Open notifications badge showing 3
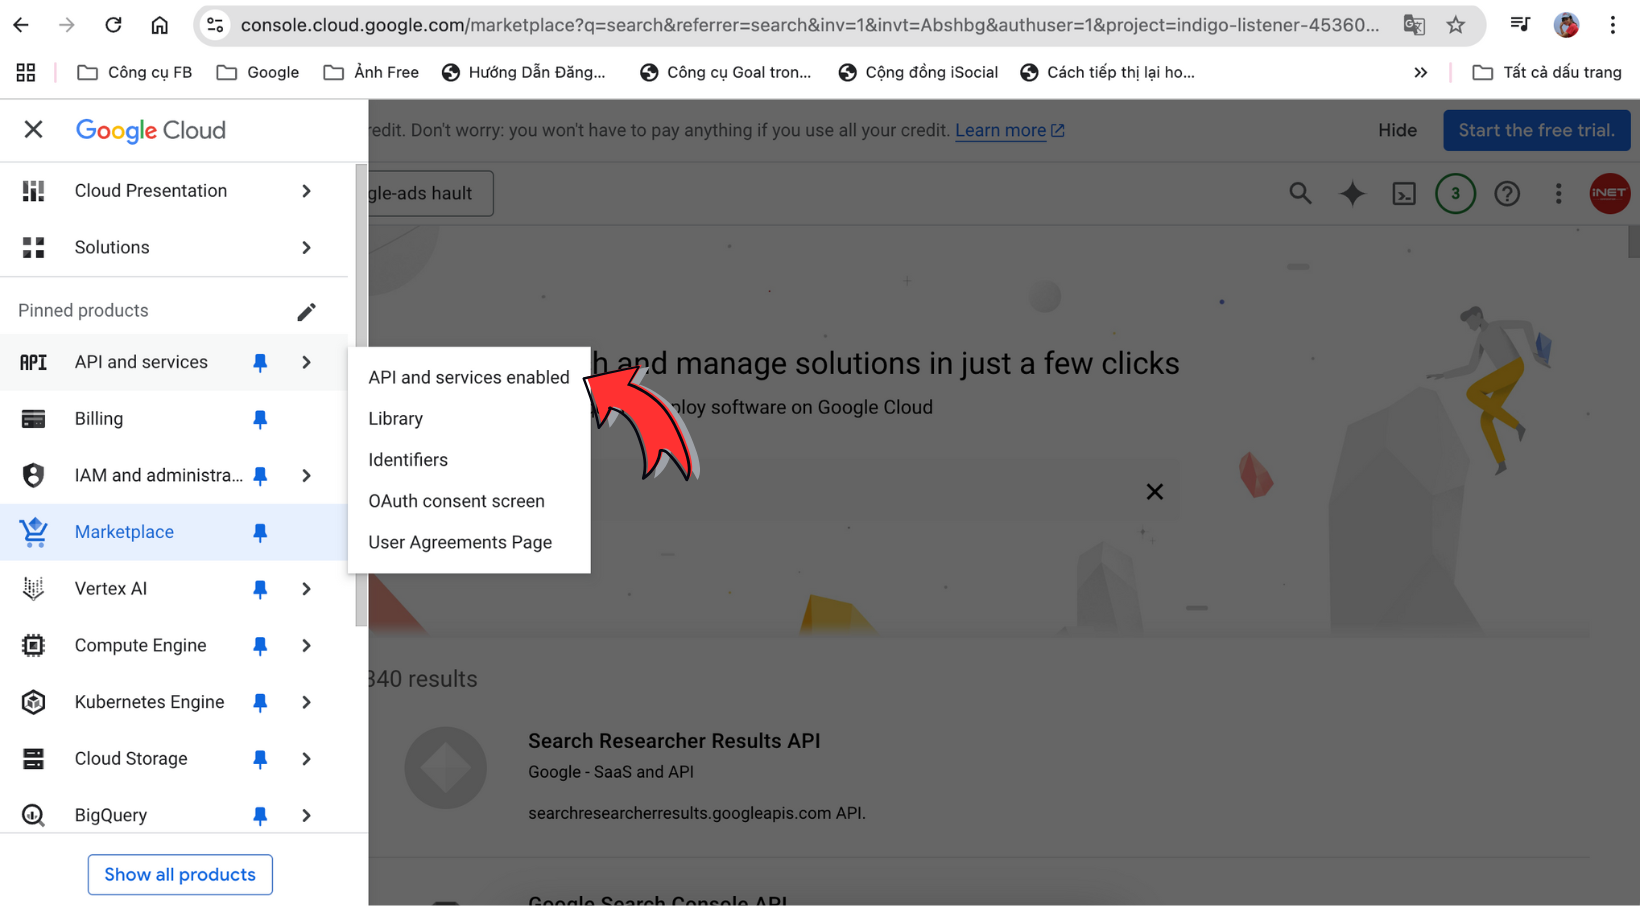 (x=1455, y=193)
